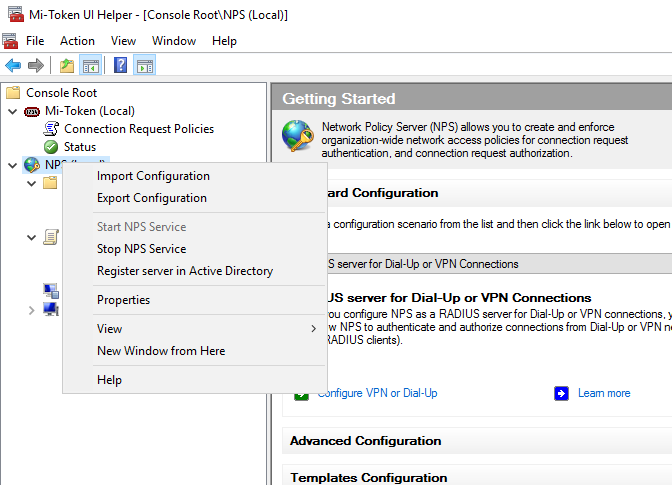Open the Window menu
672x485 pixels.
174,41
